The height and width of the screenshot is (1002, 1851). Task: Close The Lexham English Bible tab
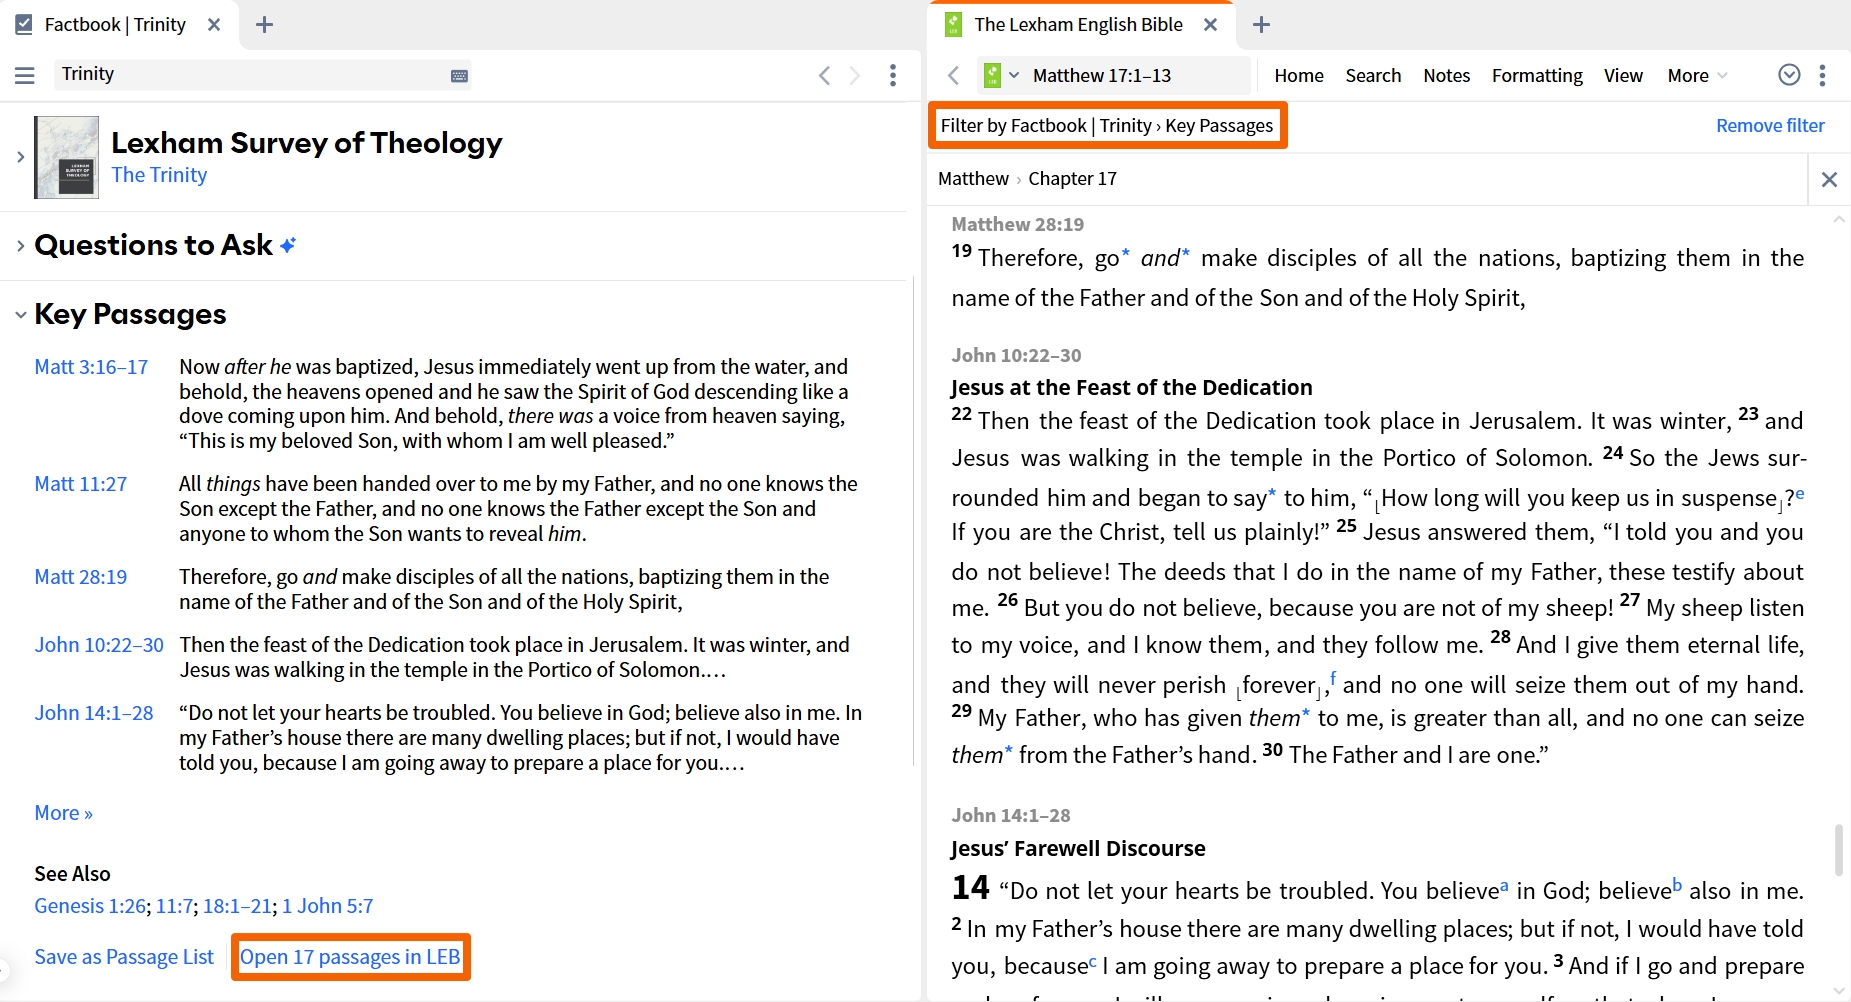pyautogui.click(x=1210, y=25)
